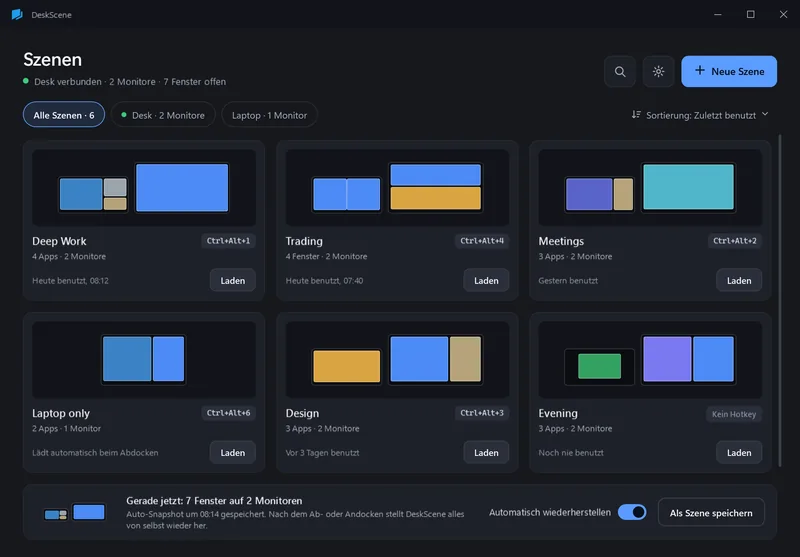Click the vertical scrollbar of scene list
800x557 pixels.
pos(780,301)
